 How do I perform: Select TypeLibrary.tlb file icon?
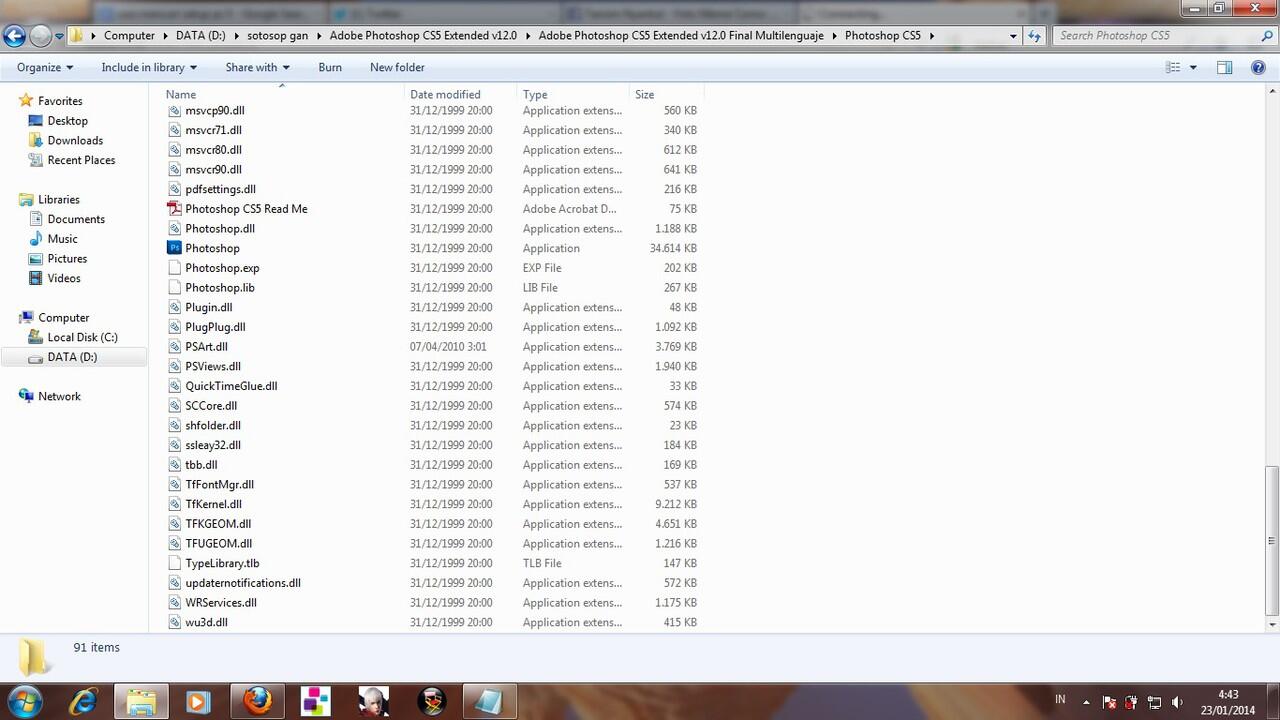point(175,563)
